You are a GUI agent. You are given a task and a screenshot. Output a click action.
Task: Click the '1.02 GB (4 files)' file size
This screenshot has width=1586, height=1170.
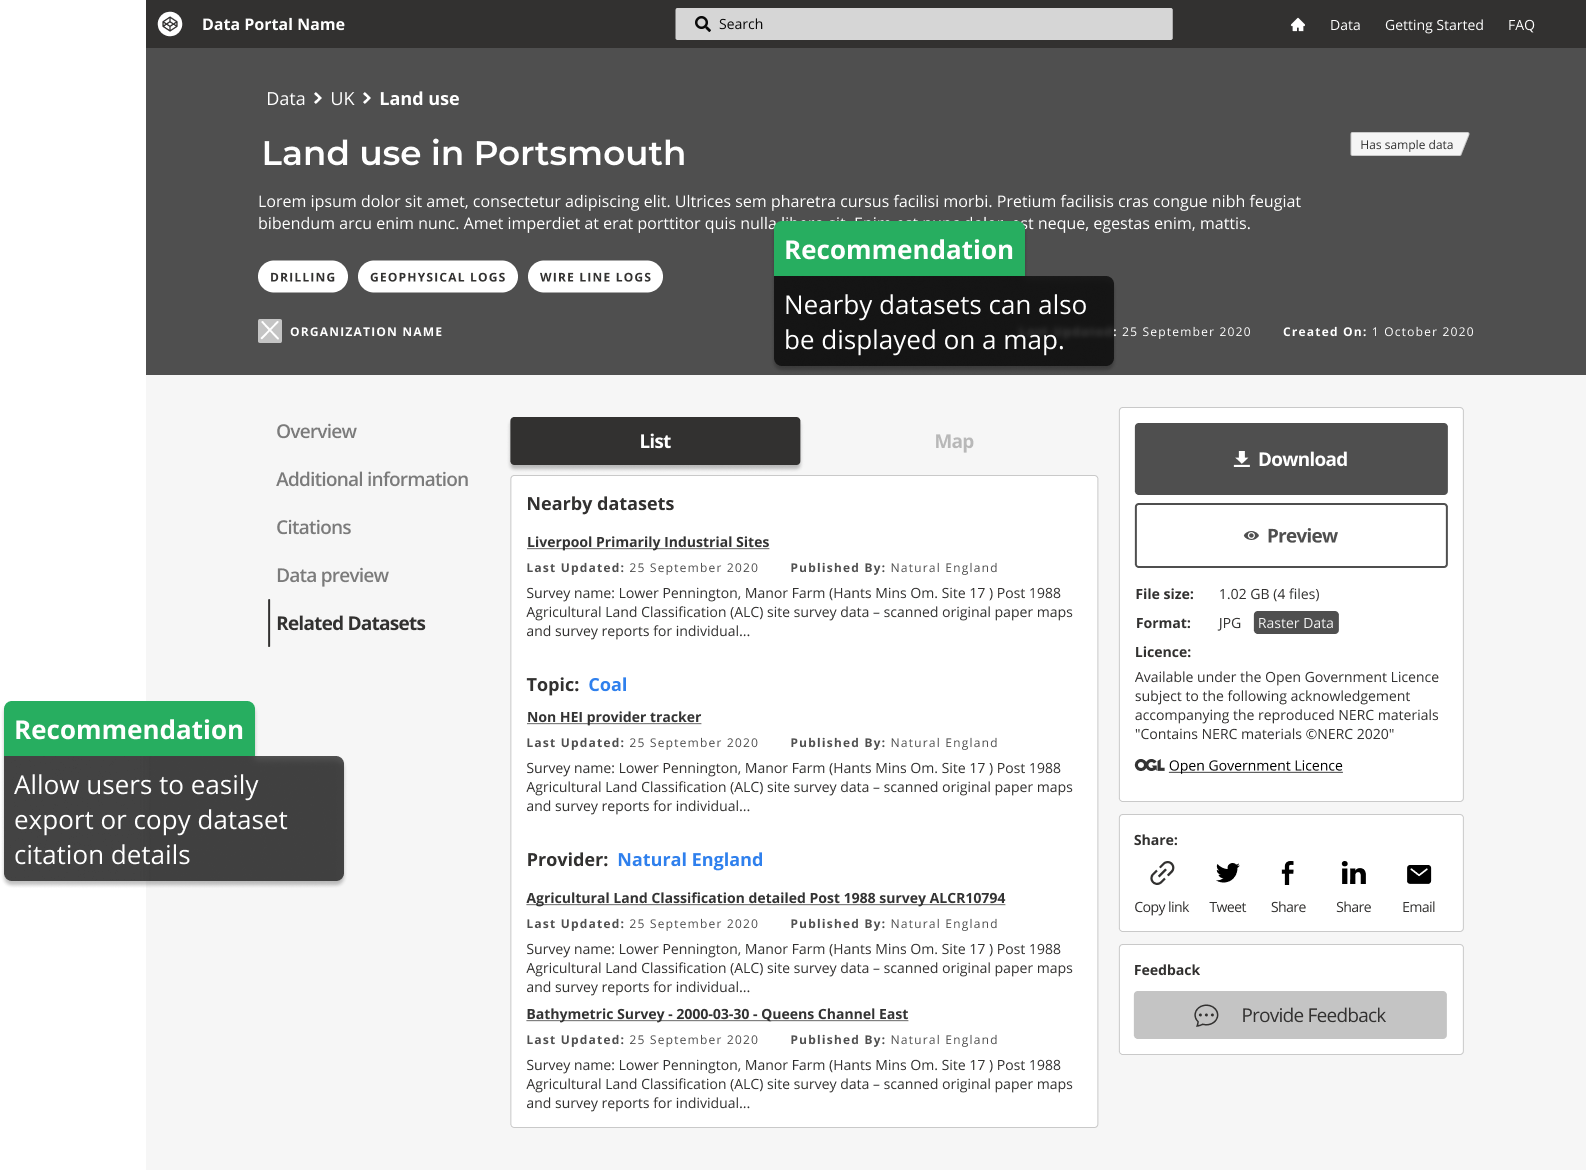pyautogui.click(x=1269, y=594)
